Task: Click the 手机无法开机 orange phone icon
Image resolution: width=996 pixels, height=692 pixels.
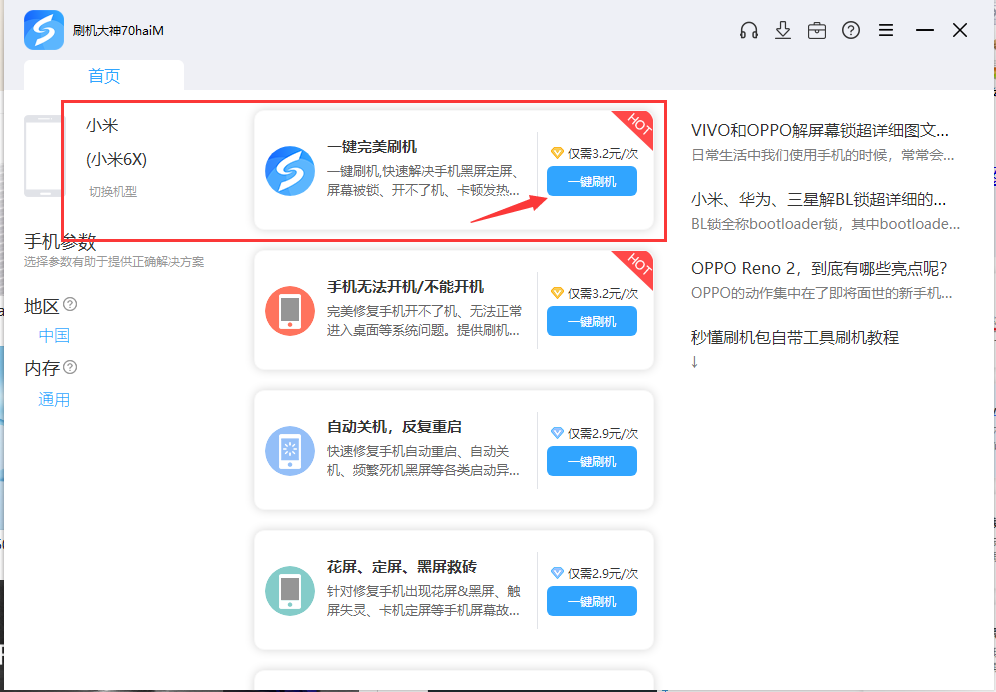Action: (x=290, y=311)
